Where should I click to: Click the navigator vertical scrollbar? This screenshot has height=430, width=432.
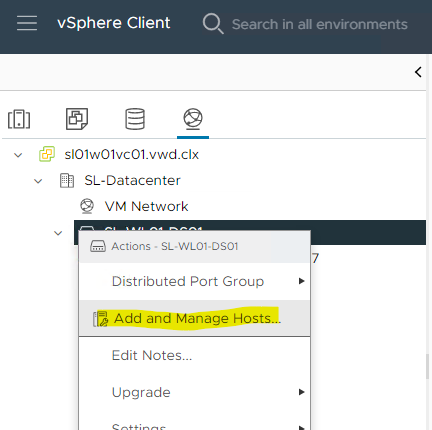click(x=427, y=367)
